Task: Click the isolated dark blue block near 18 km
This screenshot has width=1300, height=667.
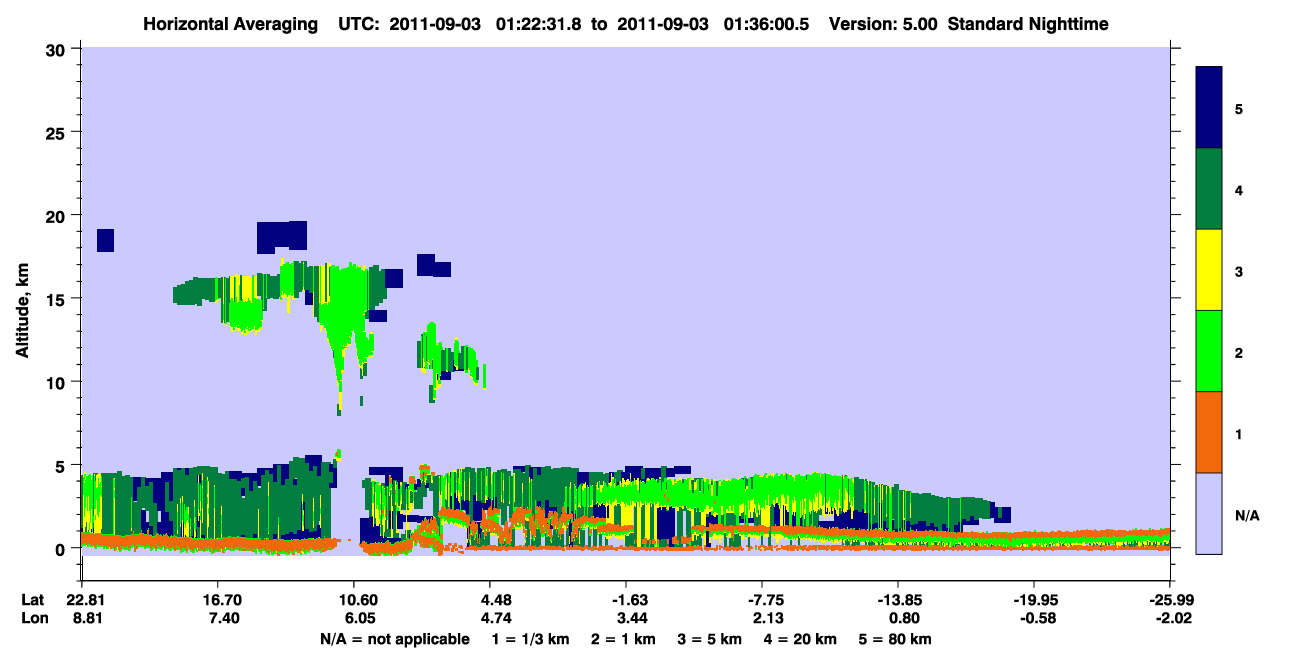Action: click(x=105, y=240)
